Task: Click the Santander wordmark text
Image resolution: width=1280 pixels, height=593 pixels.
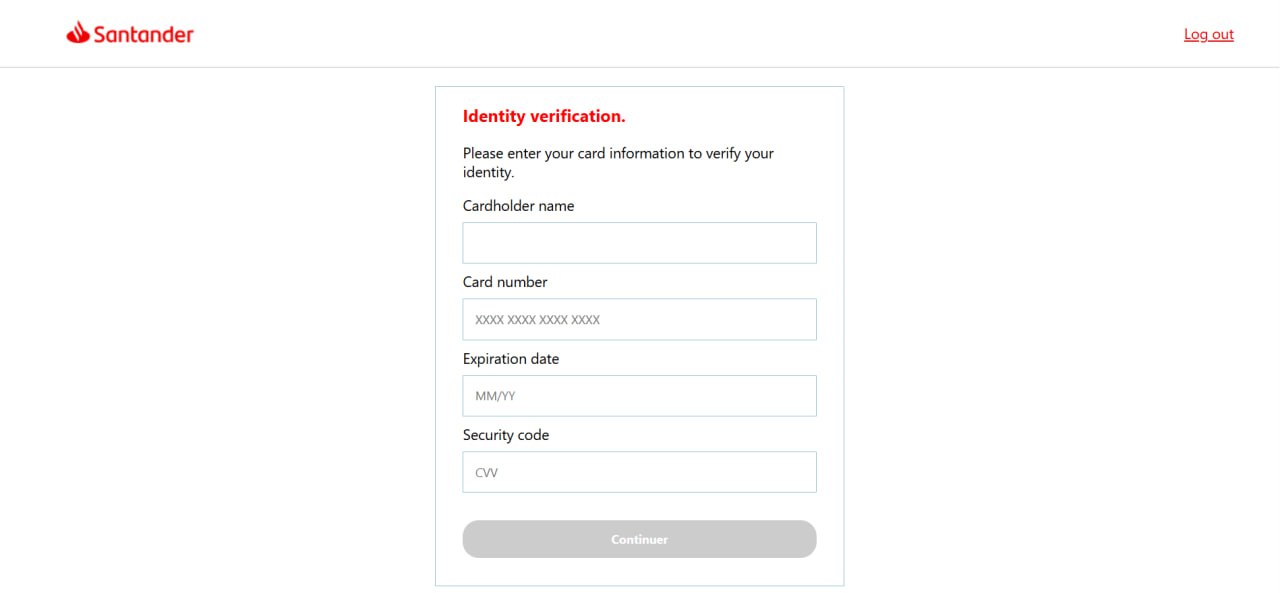Action: pos(143,34)
